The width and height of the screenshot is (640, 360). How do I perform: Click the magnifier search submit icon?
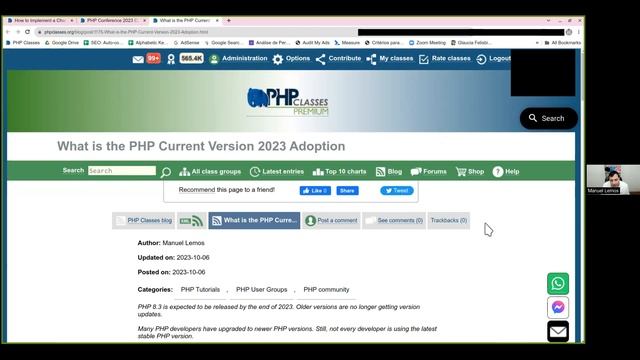165,172
